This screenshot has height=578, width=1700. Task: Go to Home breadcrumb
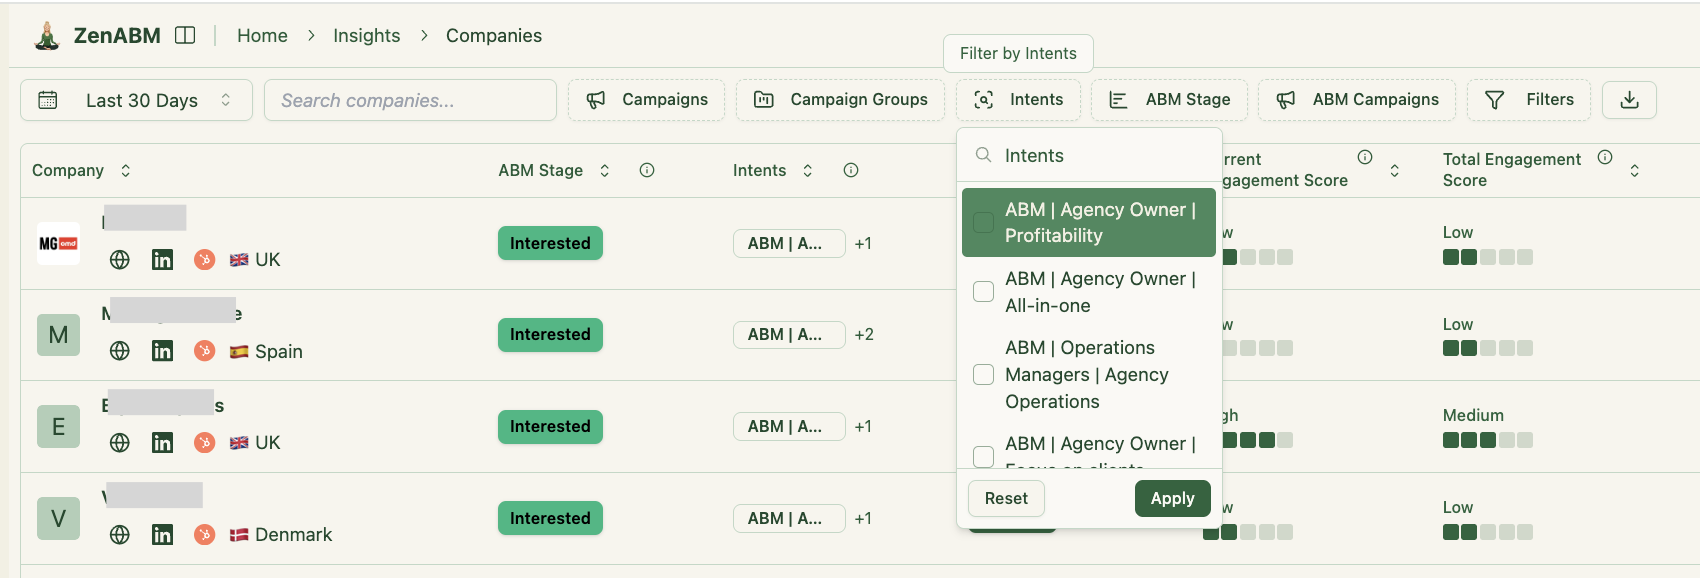262,36
